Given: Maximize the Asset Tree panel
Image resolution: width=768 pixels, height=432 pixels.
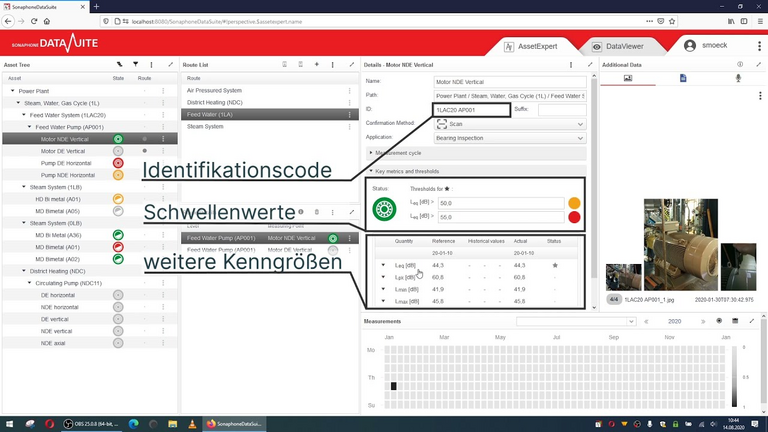Looking at the screenshot, I should tap(170, 64).
